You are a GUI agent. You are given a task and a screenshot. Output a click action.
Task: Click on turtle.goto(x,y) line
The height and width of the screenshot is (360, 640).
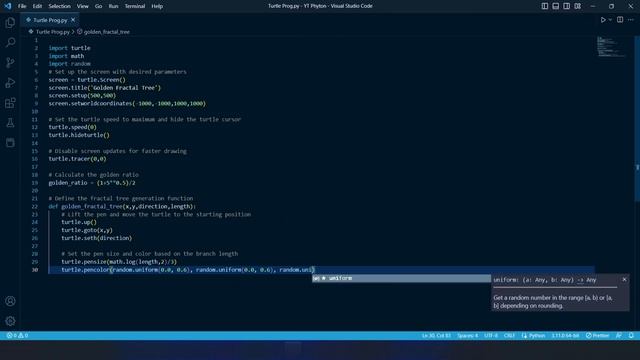[87, 230]
